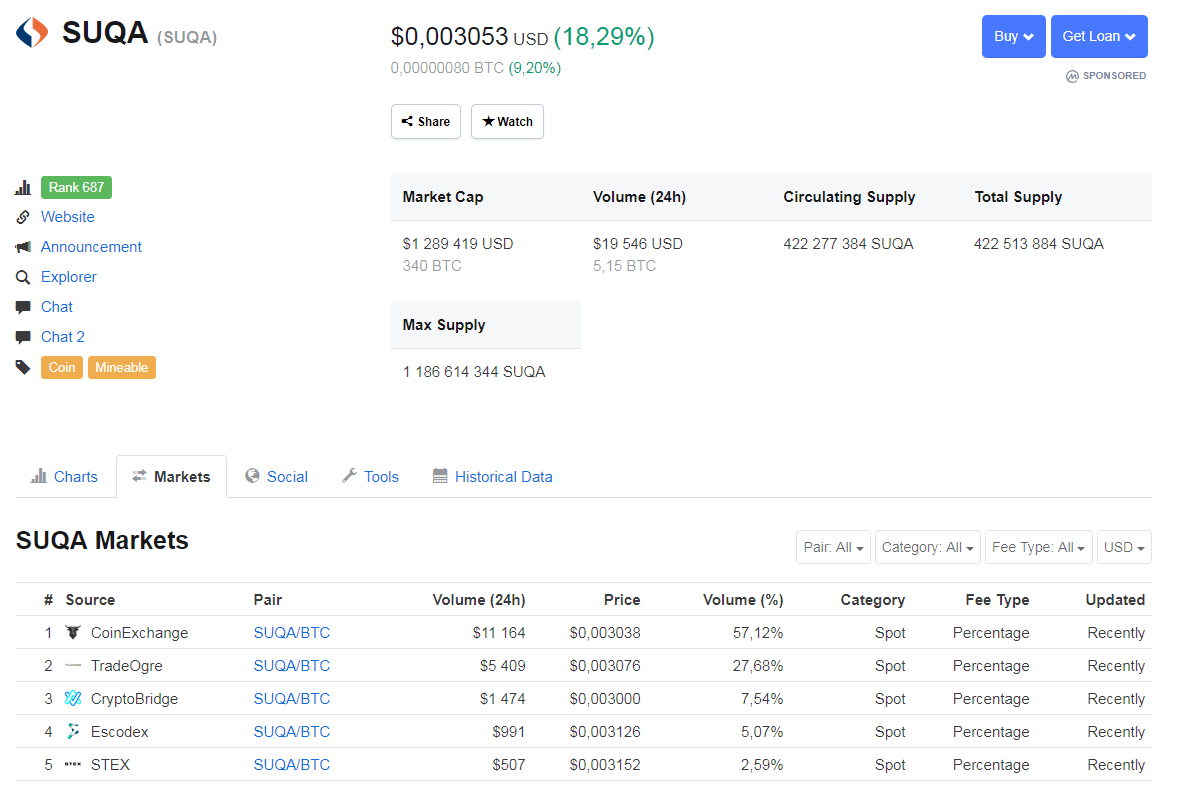Open CoinExchange SUQA/BTC pair link
The width and height of the screenshot is (1190, 802).
[x=291, y=633]
